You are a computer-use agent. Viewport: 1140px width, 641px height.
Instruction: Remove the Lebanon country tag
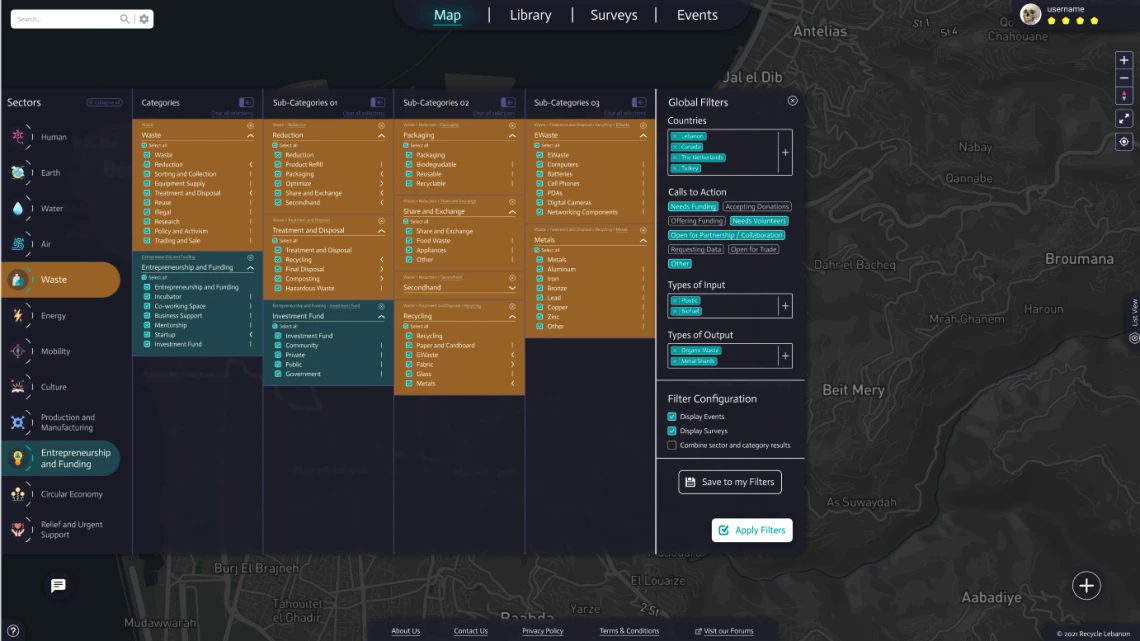(675, 136)
